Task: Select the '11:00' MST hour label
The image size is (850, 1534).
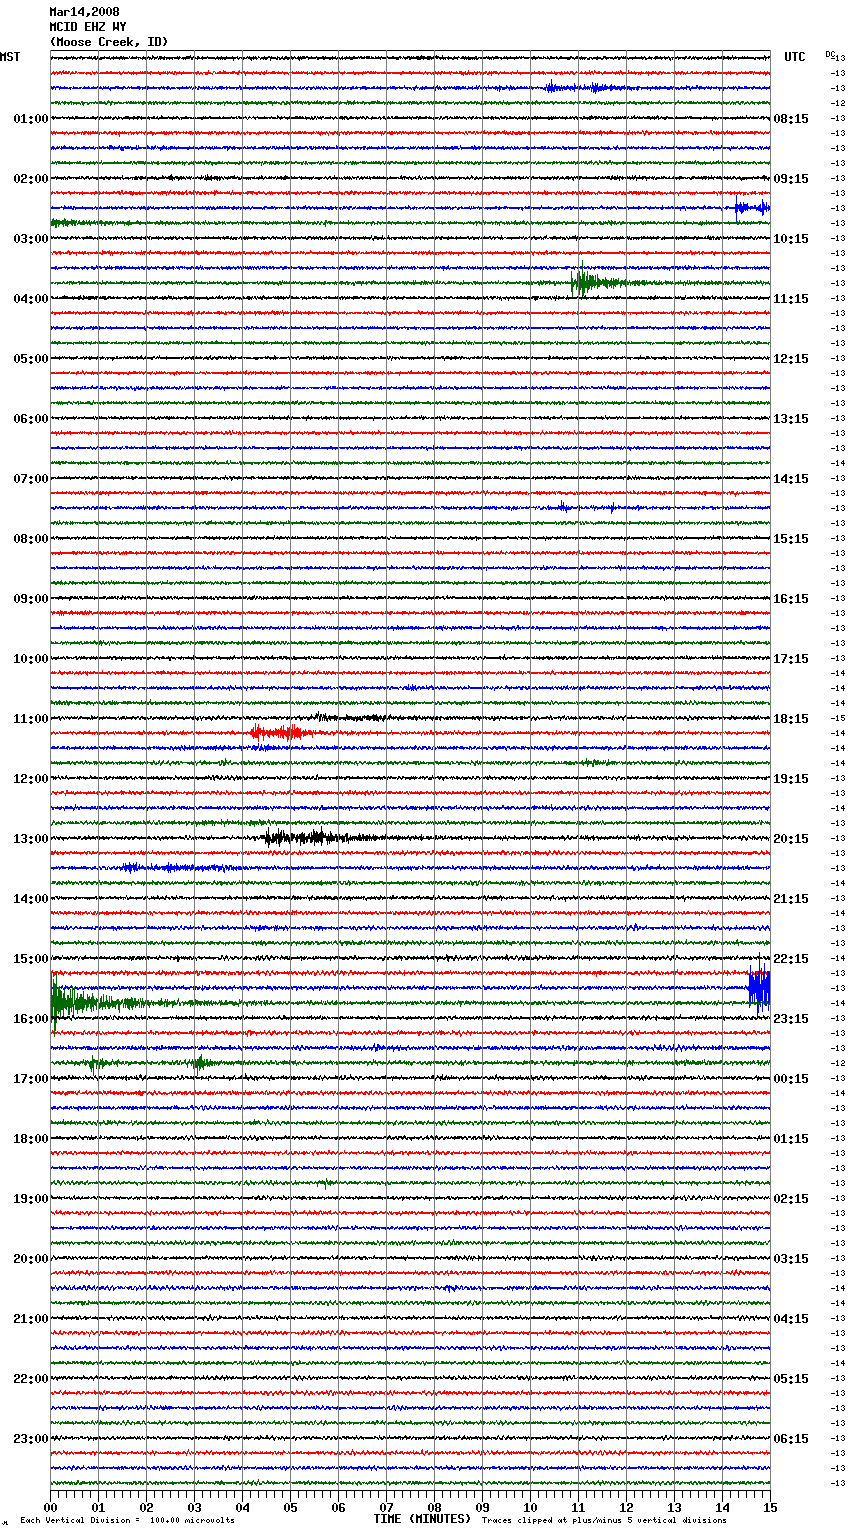Action: click(x=31, y=719)
